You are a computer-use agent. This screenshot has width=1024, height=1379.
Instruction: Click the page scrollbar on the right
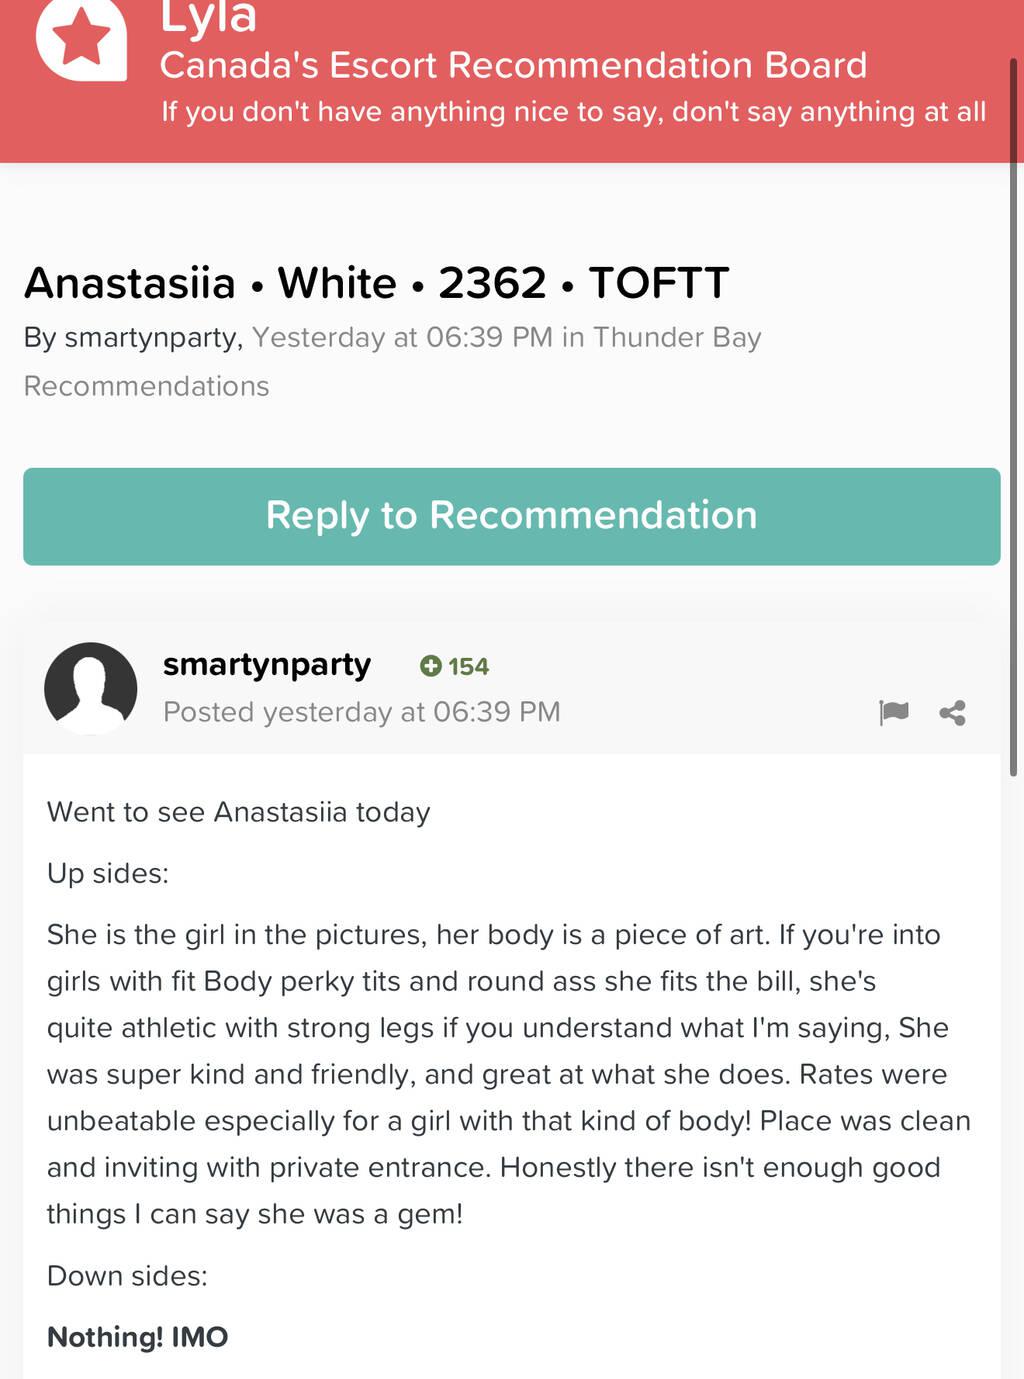[x=1013, y=420]
